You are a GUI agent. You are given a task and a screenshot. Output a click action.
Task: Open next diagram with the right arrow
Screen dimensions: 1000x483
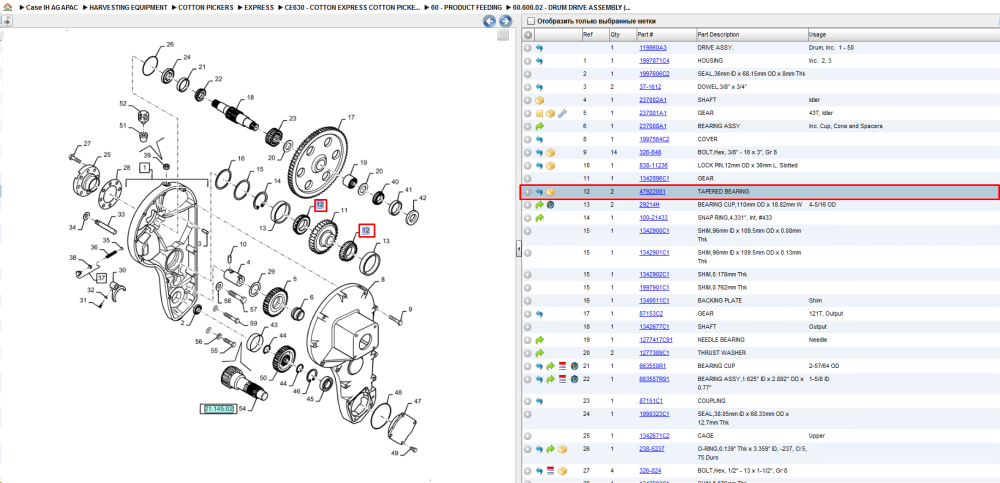(x=504, y=21)
